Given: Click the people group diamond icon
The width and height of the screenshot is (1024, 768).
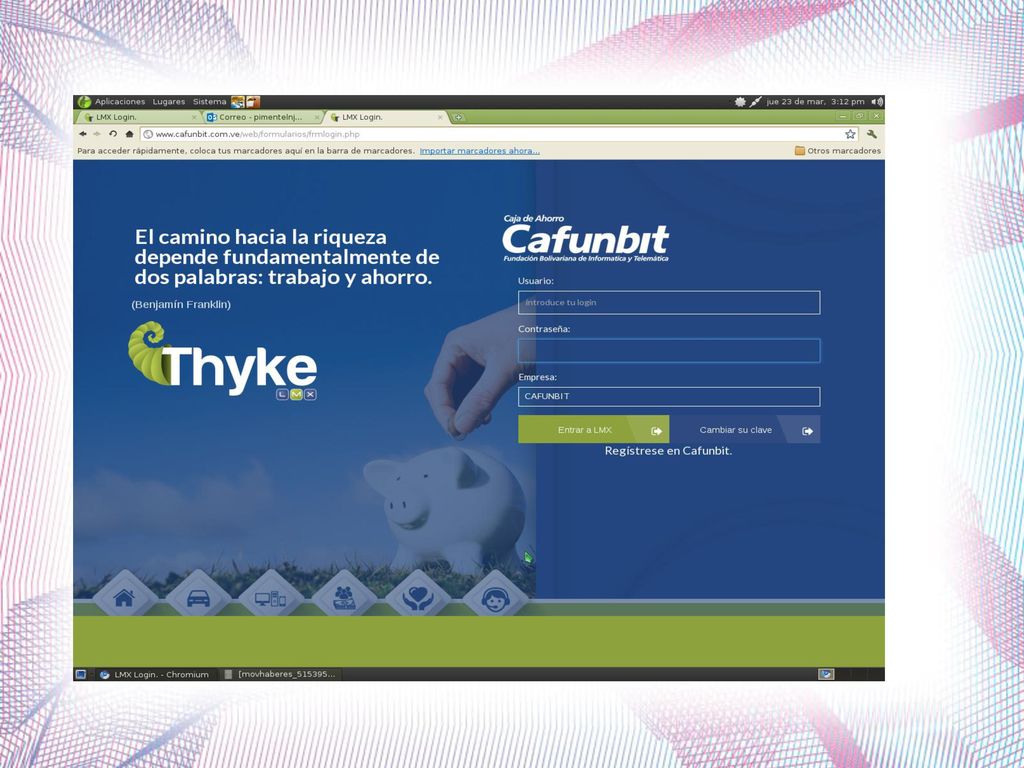Looking at the screenshot, I should tap(344, 598).
